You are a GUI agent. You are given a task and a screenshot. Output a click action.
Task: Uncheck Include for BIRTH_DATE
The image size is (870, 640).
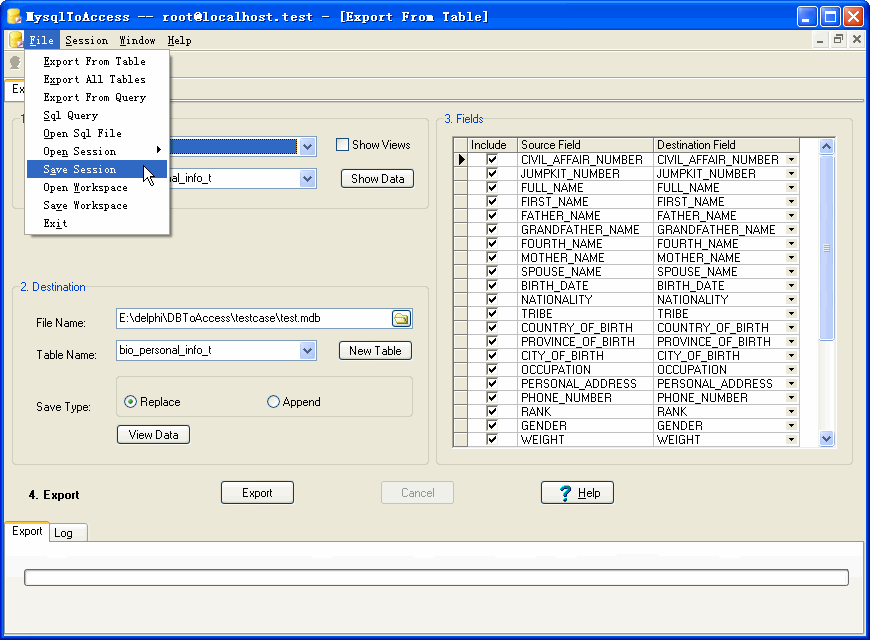(x=492, y=285)
